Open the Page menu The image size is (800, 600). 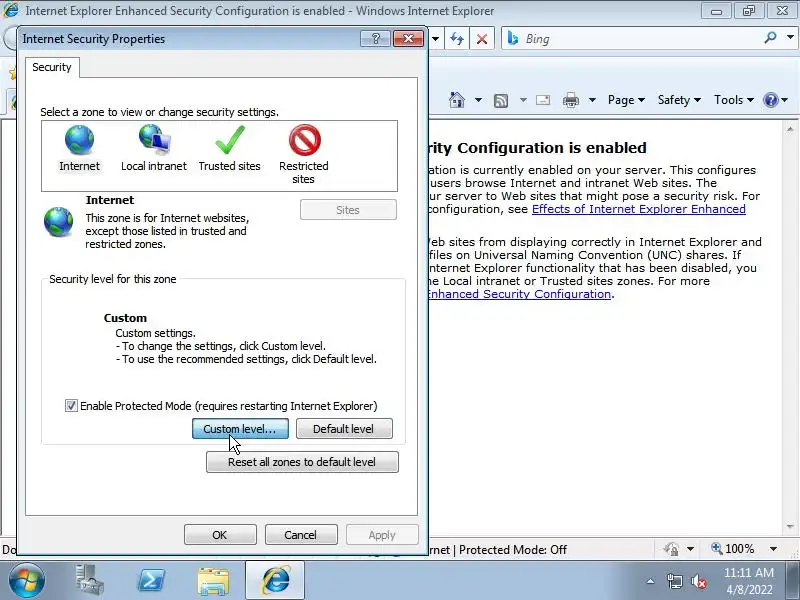(626, 100)
